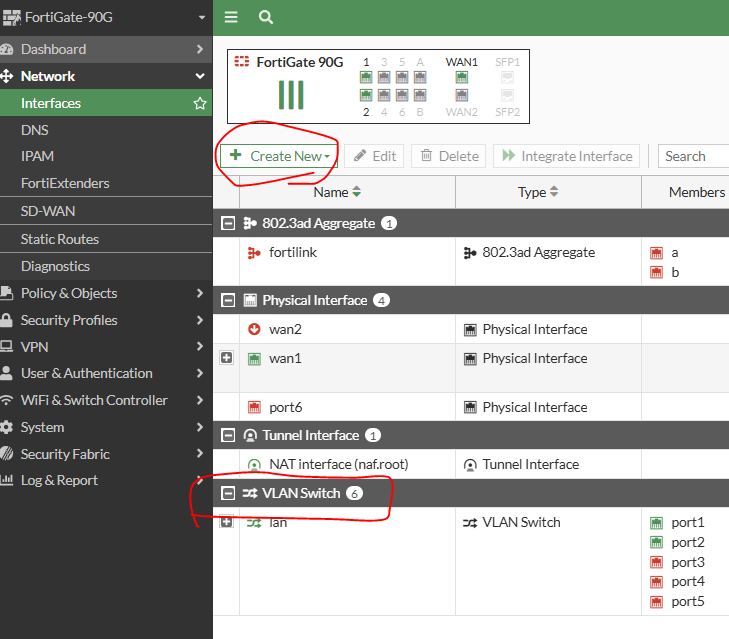Image resolution: width=729 pixels, height=639 pixels.
Task: Click the Members column header
Action: [x=685, y=192]
